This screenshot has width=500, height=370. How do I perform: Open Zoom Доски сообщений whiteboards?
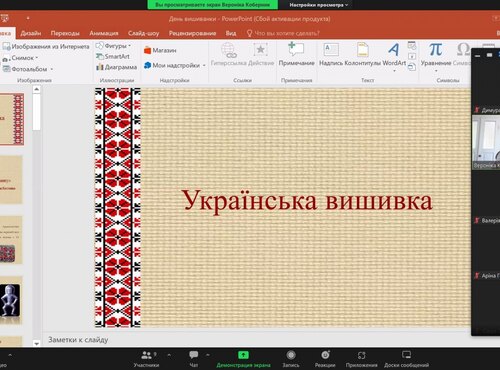pyautogui.click(x=406, y=359)
